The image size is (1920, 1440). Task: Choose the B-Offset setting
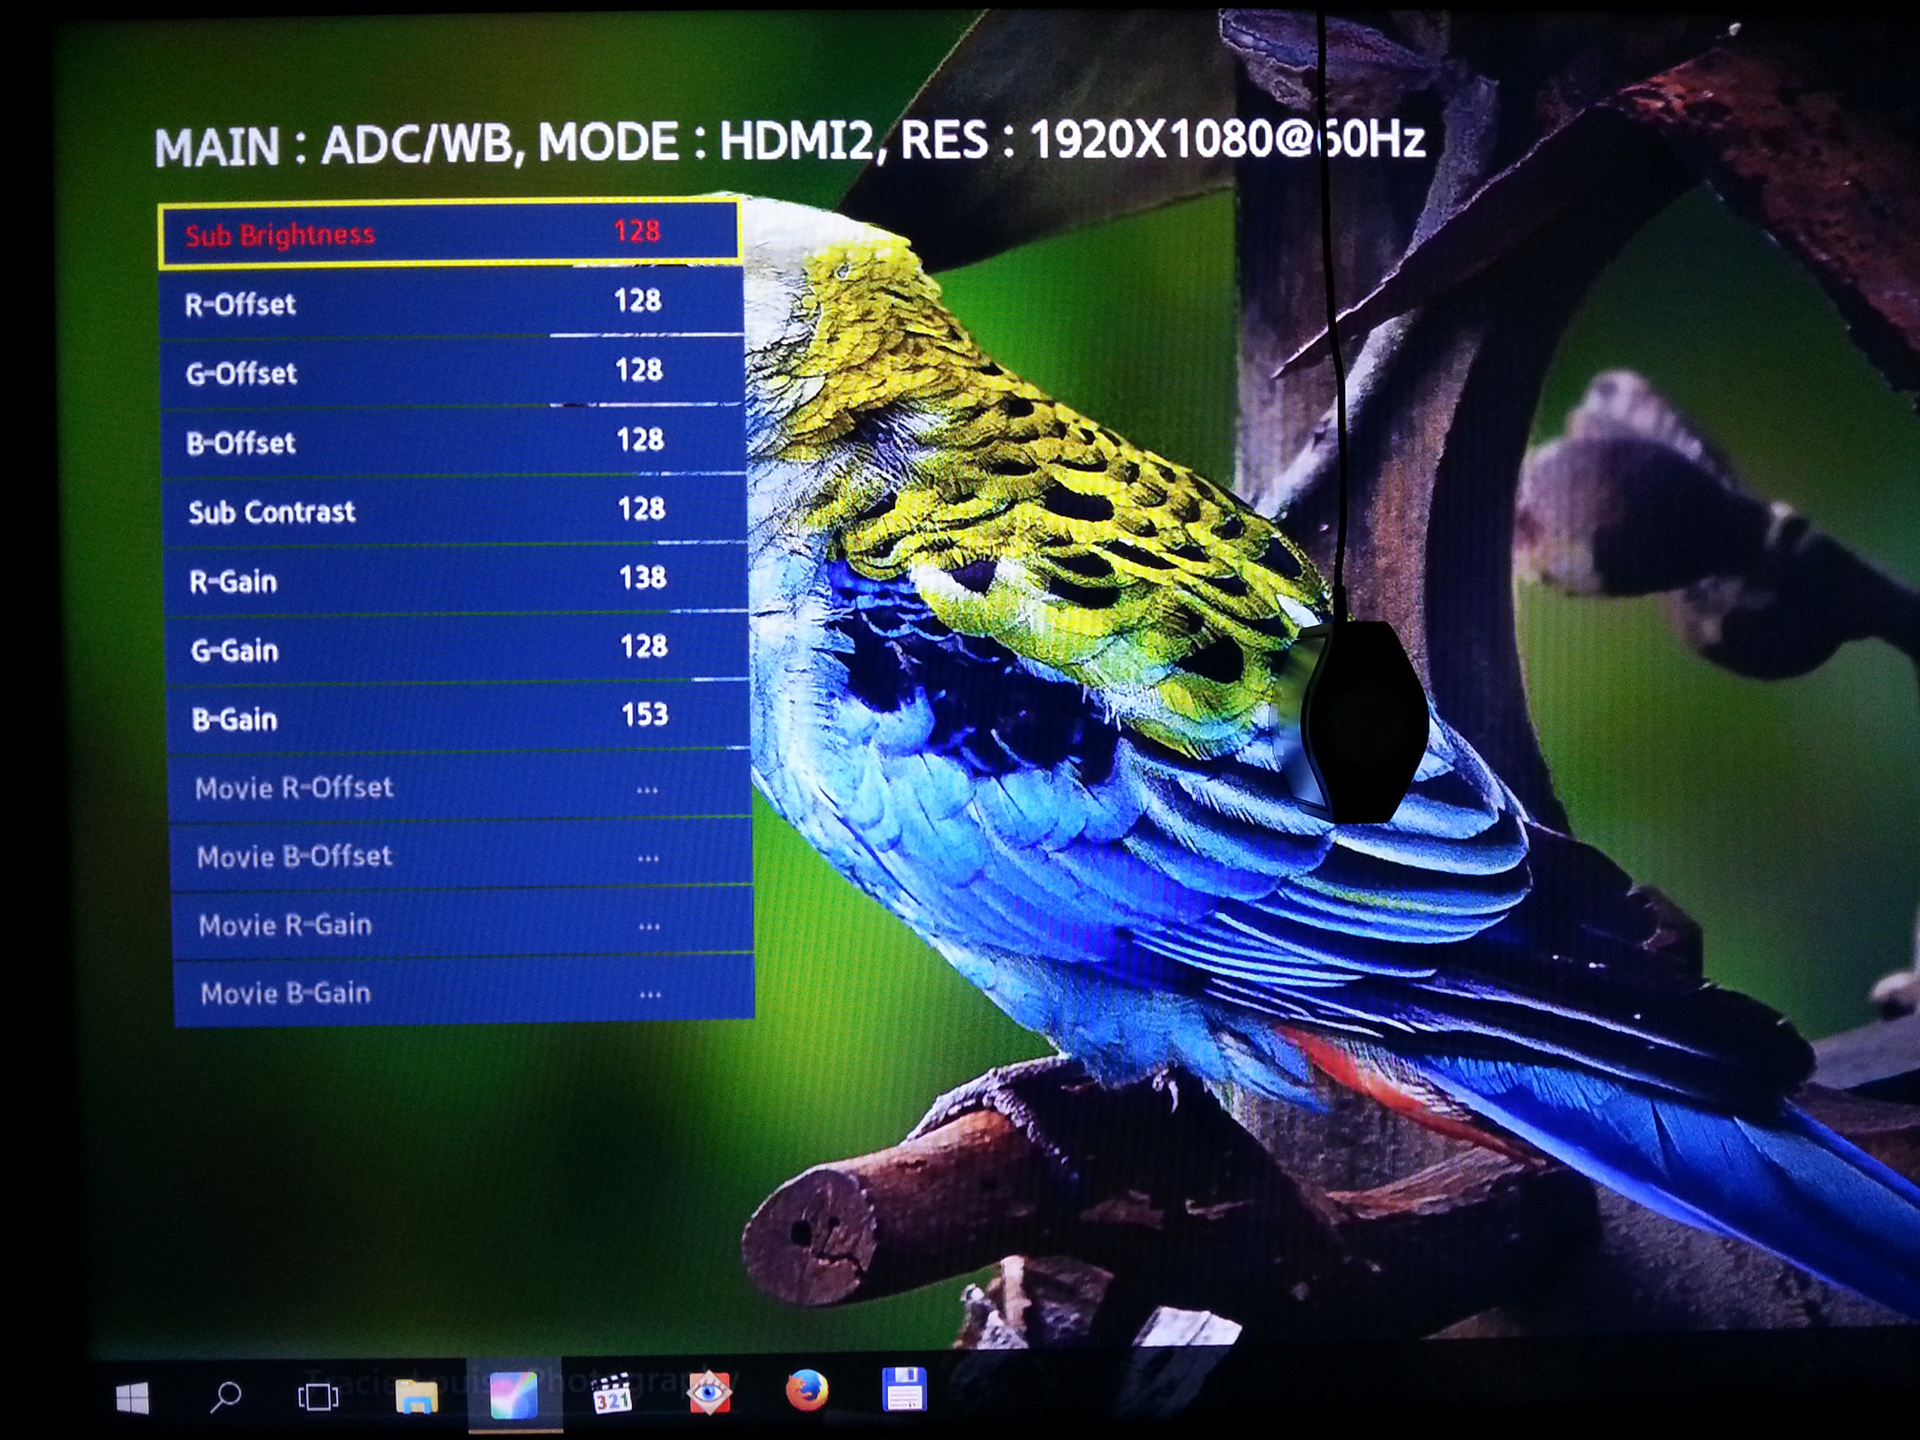click(x=454, y=441)
